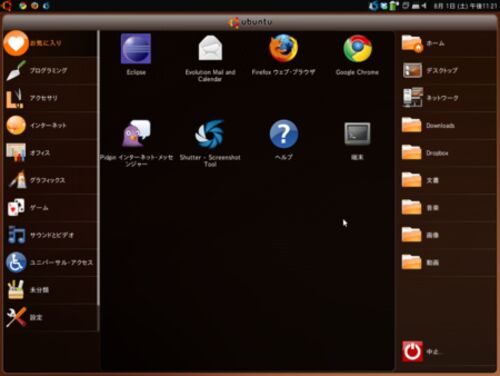This screenshot has height=376, width=500.
Task: Click the Chrome launcher in top panel
Action: pyautogui.click(x=23, y=6)
